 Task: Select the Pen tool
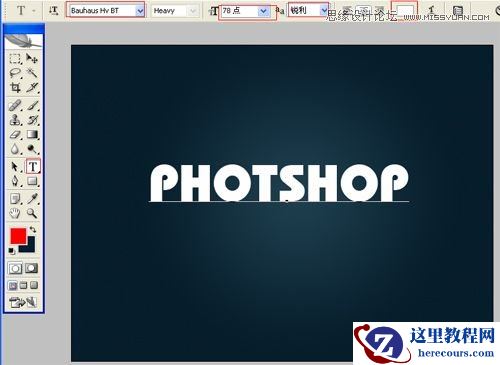[15, 181]
